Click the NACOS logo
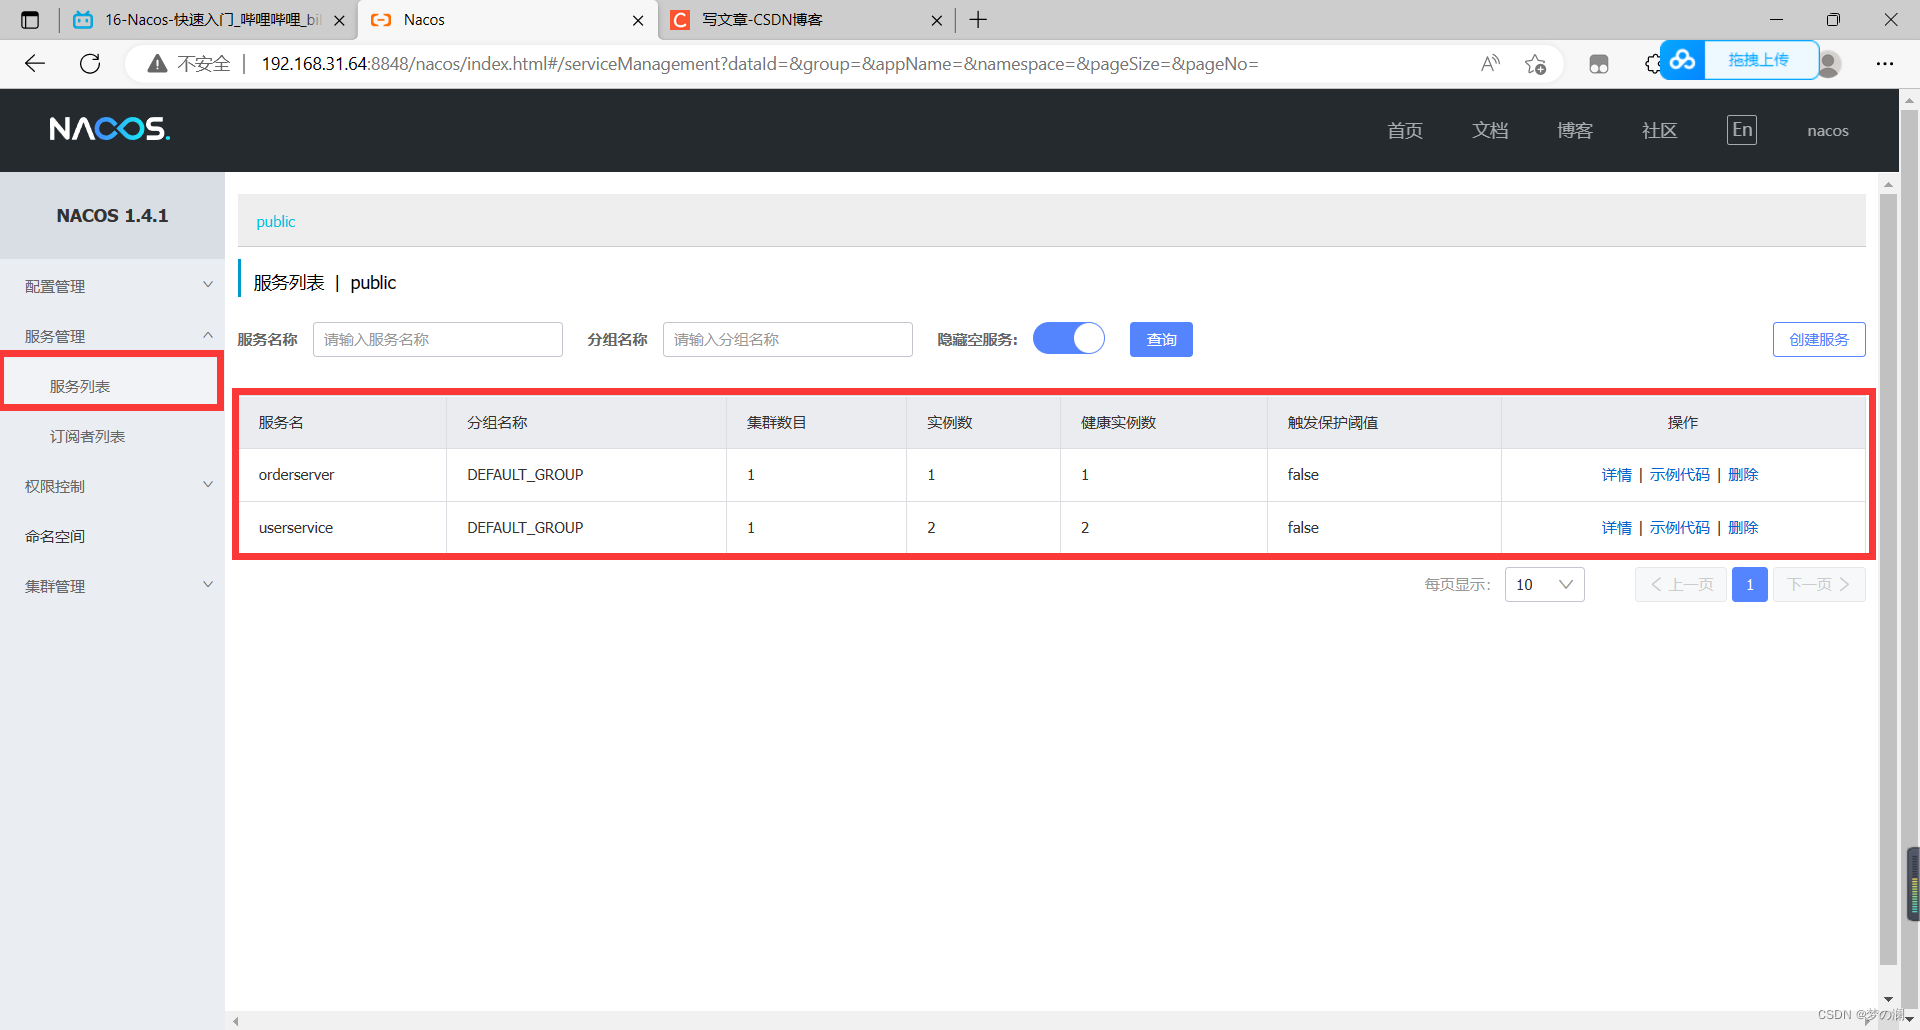The height and width of the screenshot is (1030, 1920). point(110,129)
